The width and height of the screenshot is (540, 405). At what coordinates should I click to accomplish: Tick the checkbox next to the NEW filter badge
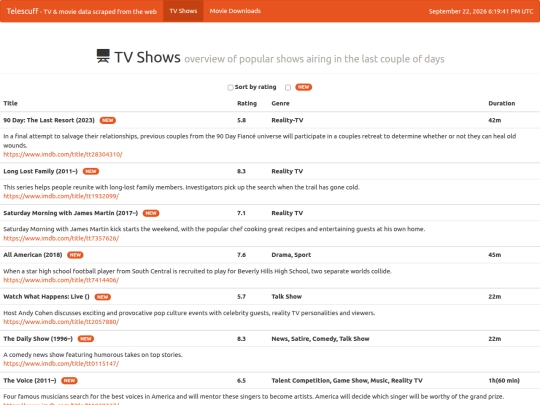pyautogui.click(x=288, y=87)
